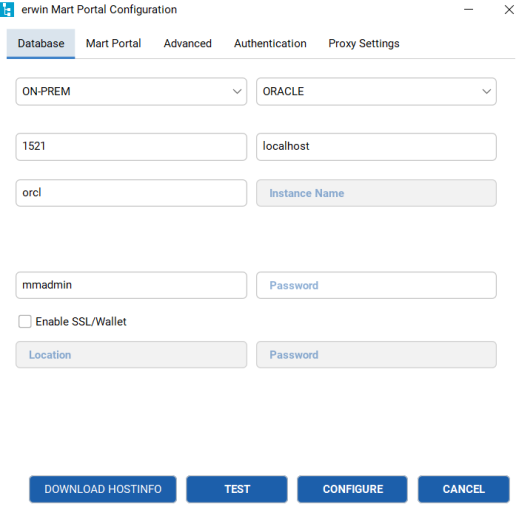Click the server field containing localhost
The image size is (516, 507).
376,147
